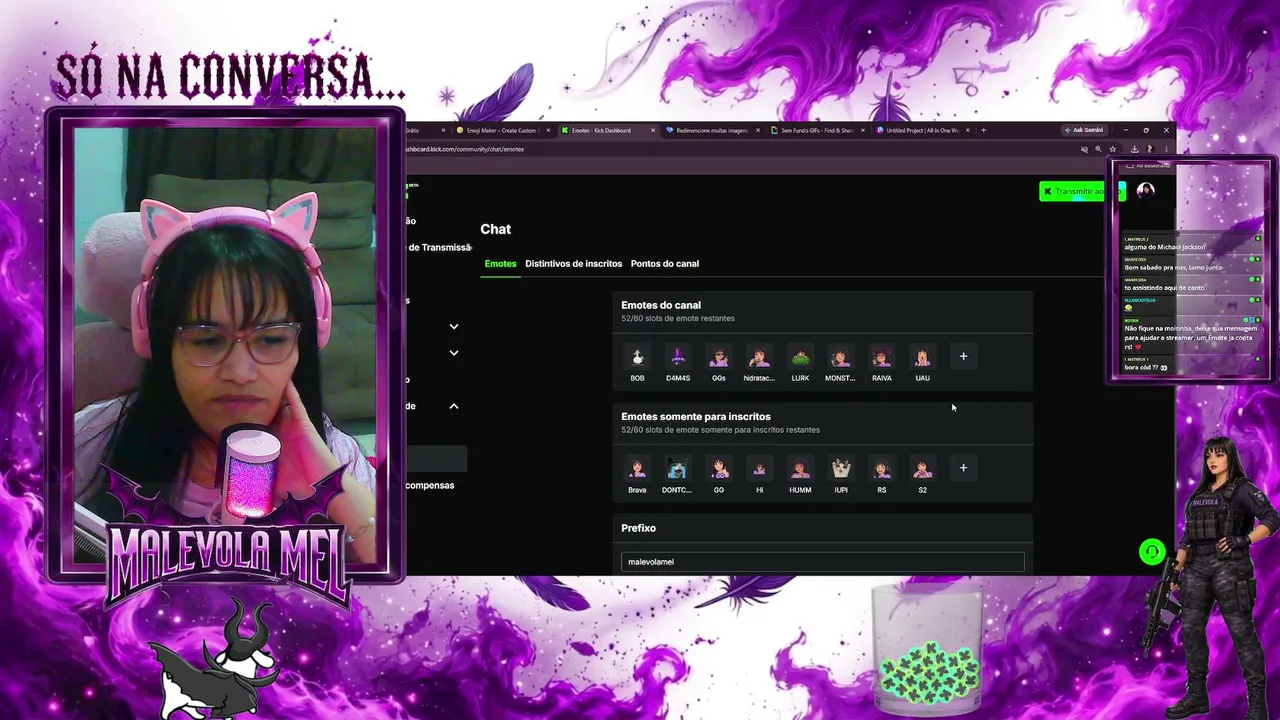Switch to Distintivos de inscritos tab
The height and width of the screenshot is (720, 1280).
click(x=573, y=264)
